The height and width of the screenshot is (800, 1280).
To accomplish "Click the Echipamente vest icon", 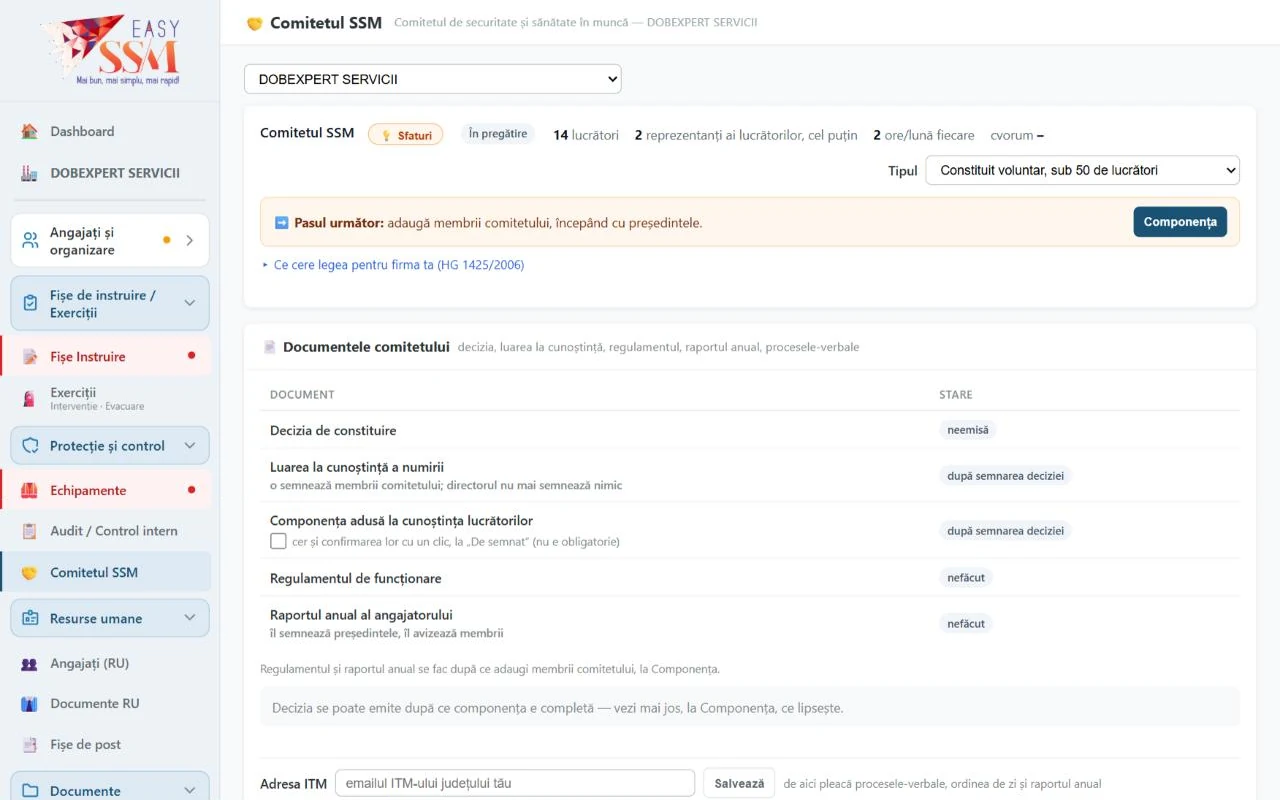I will pyautogui.click(x=30, y=491).
